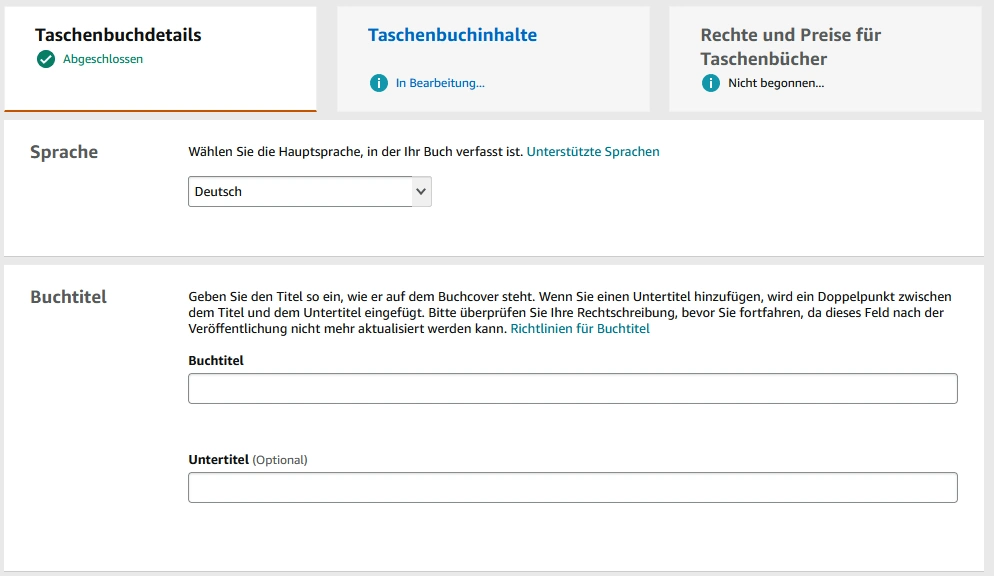Image resolution: width=994 pixels, height=576 pixels.
Task: Click the In Bearbeitung... status text
Action: coord(440,83)
